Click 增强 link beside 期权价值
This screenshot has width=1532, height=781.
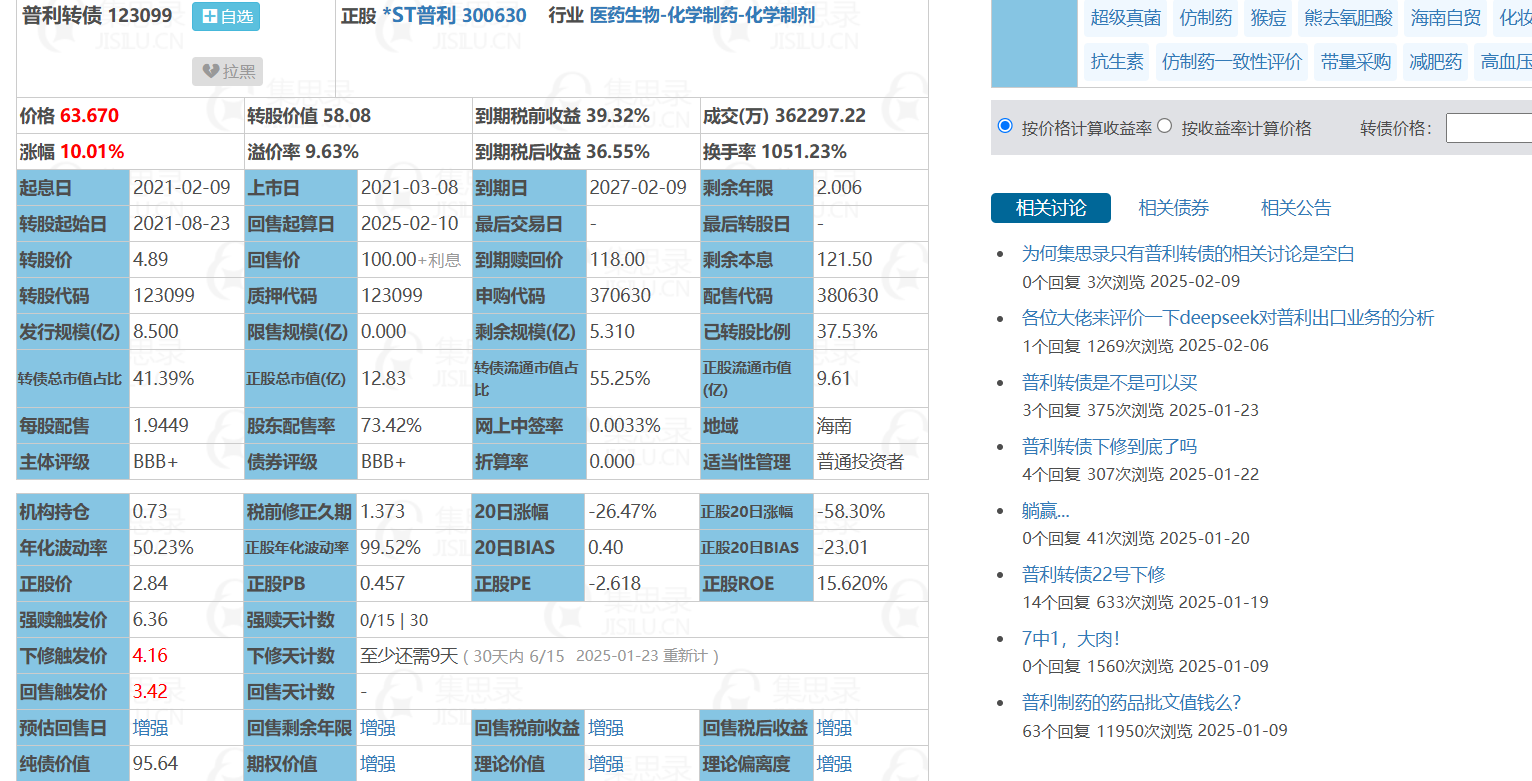(x=378, y=764)
